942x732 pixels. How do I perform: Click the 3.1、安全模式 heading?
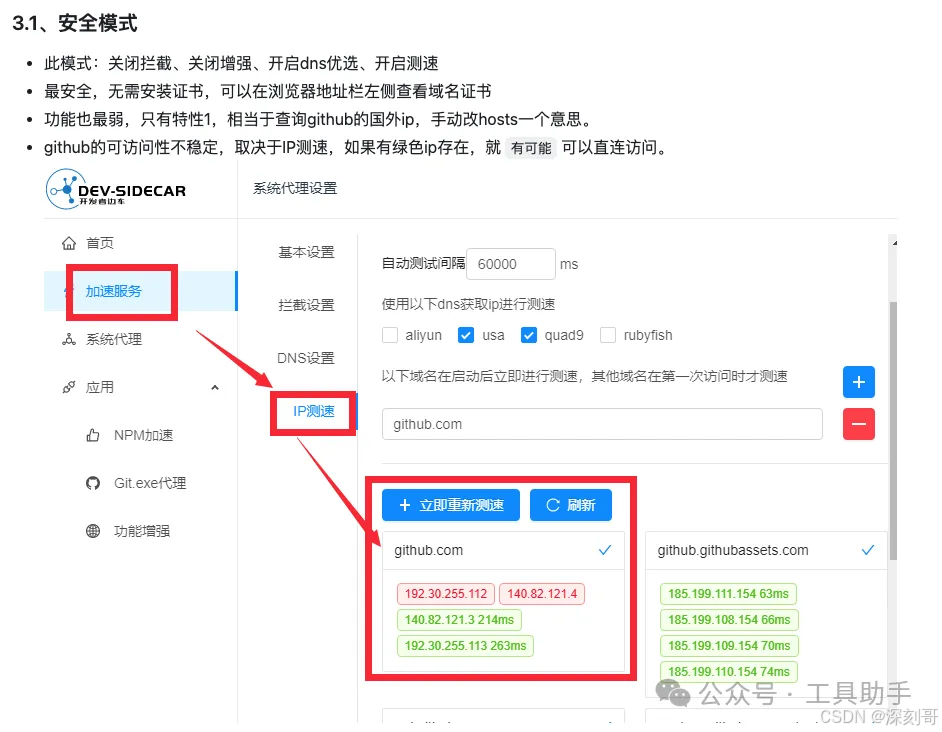point(74,23)
